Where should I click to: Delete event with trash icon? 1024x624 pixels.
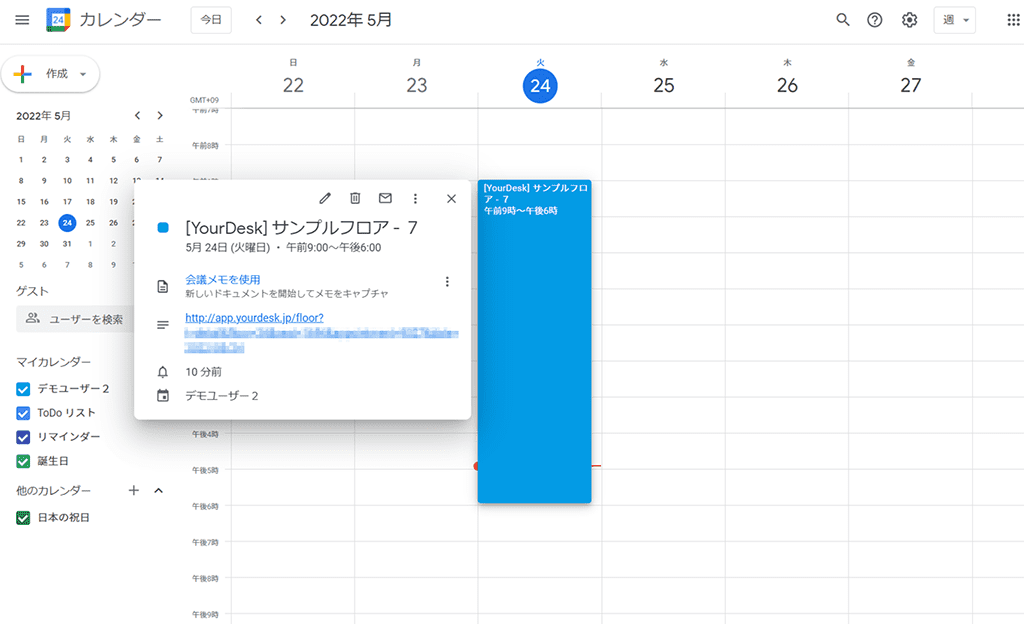point(355,198)
